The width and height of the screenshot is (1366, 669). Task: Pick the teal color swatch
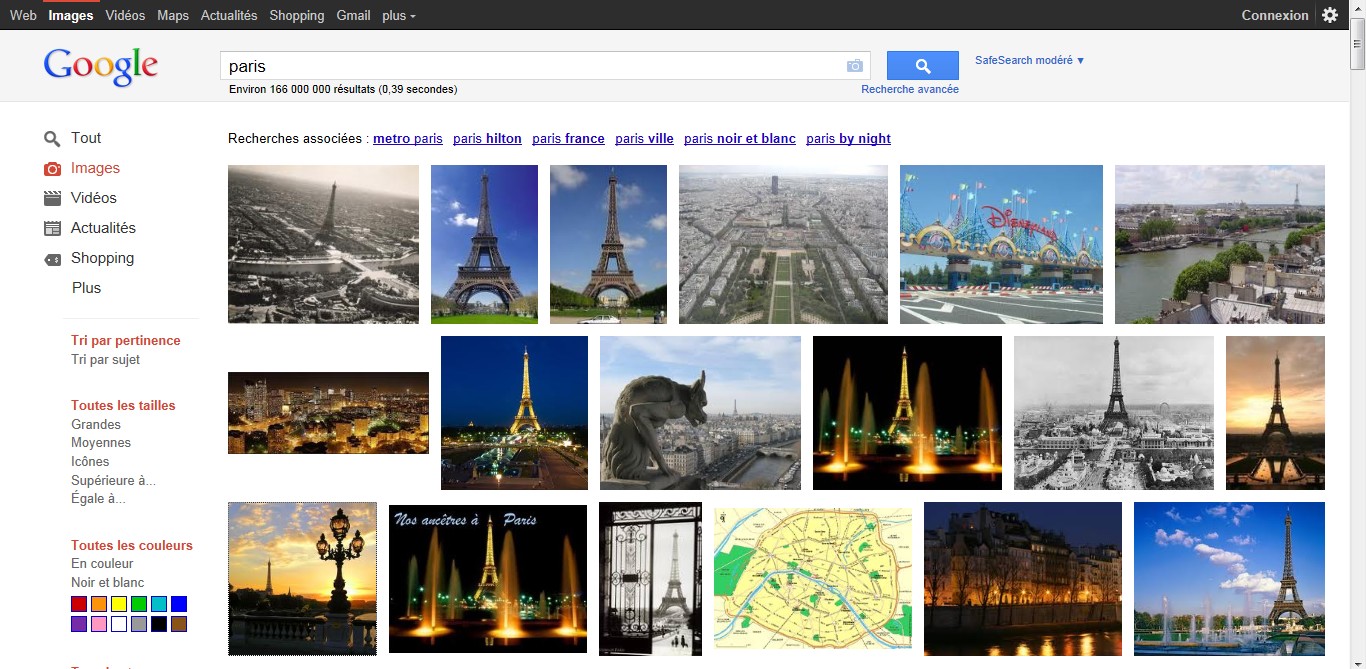point(159,604)
